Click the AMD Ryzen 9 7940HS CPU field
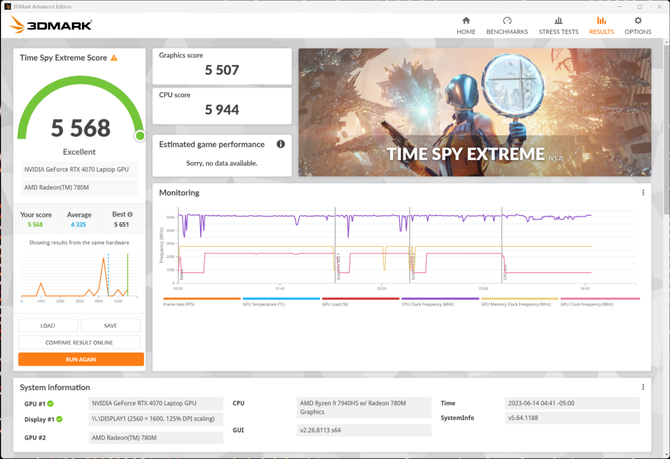The height and width of the screenshot is (459, 670). click(x=364, y=407)
